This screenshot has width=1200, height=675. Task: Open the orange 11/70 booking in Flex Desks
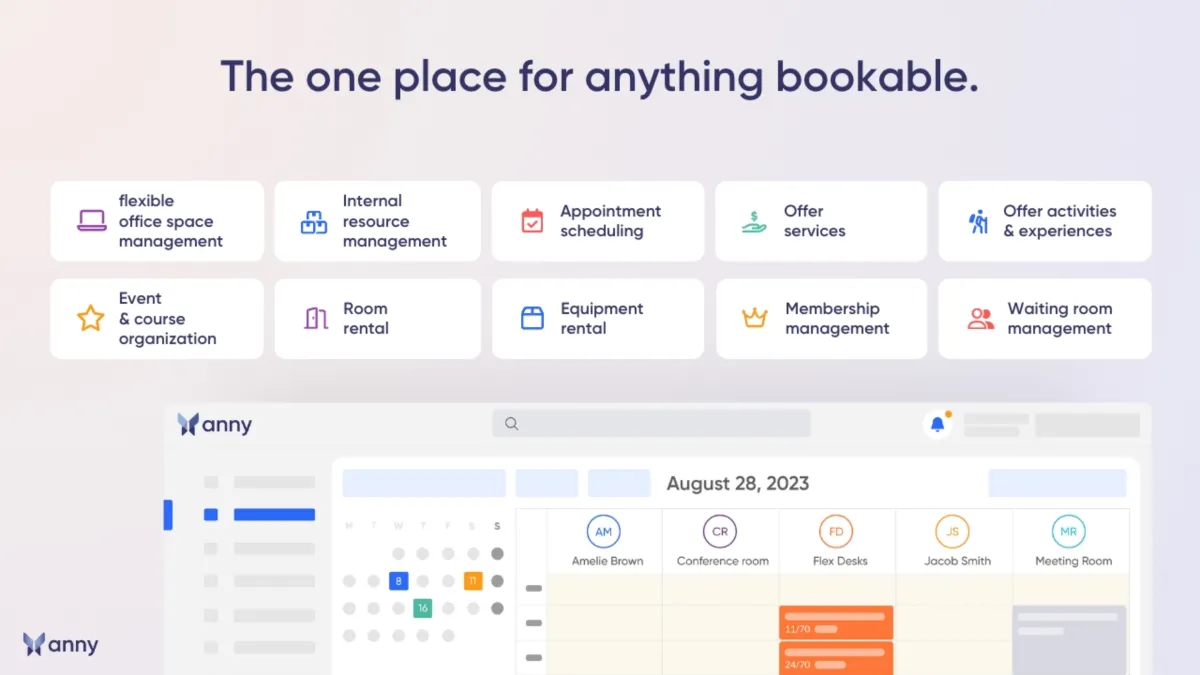(x=836, y=622)
